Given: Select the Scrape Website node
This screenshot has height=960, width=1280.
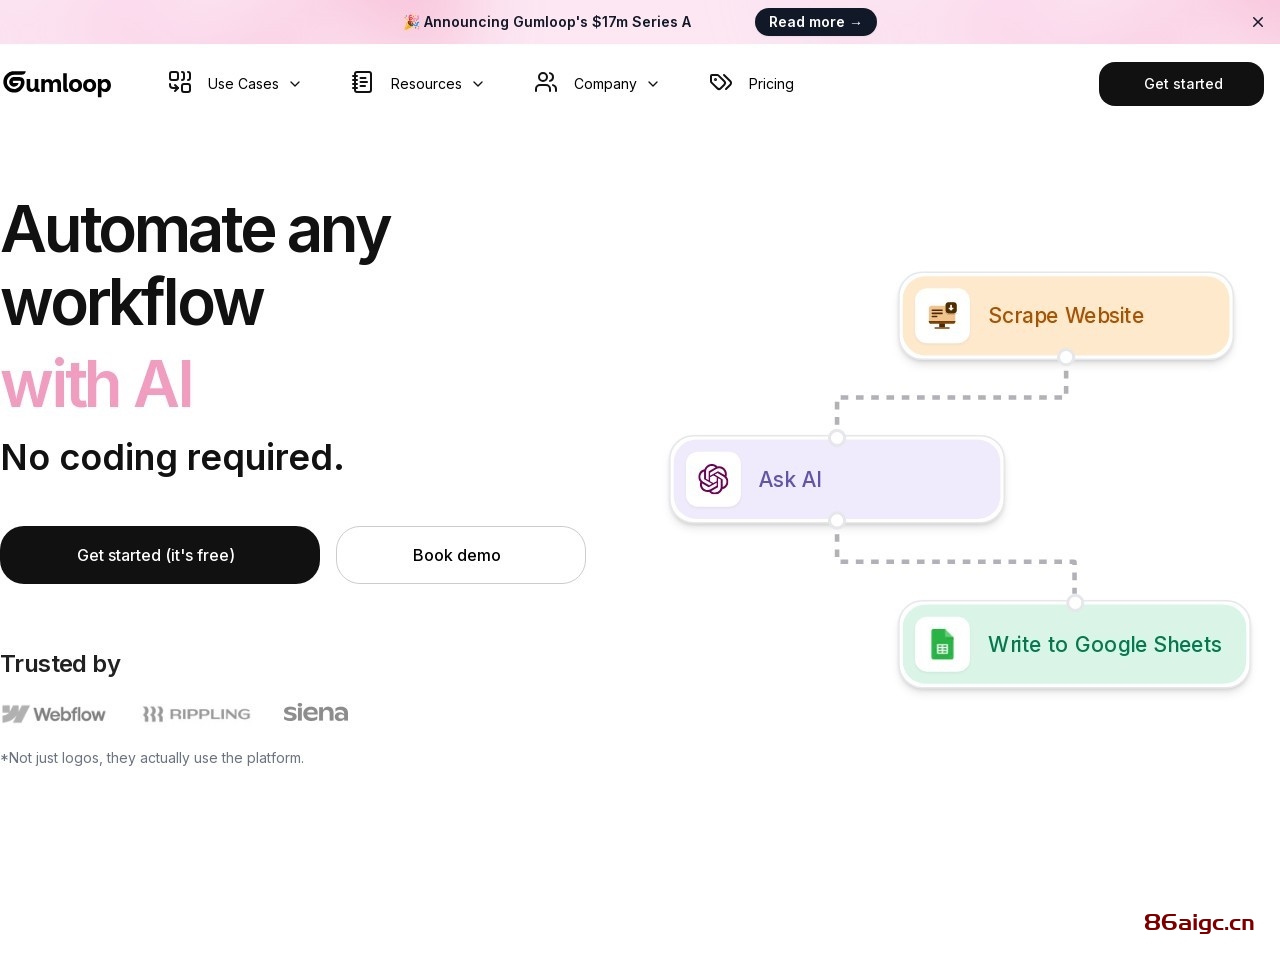Looking at the screenshot, I should point(1066,316).
